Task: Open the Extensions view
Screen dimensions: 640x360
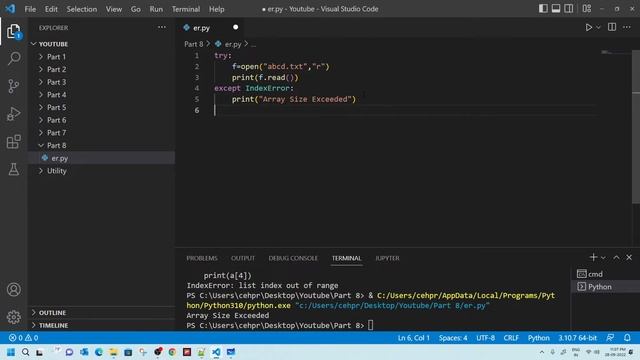Action: (13, 142)
